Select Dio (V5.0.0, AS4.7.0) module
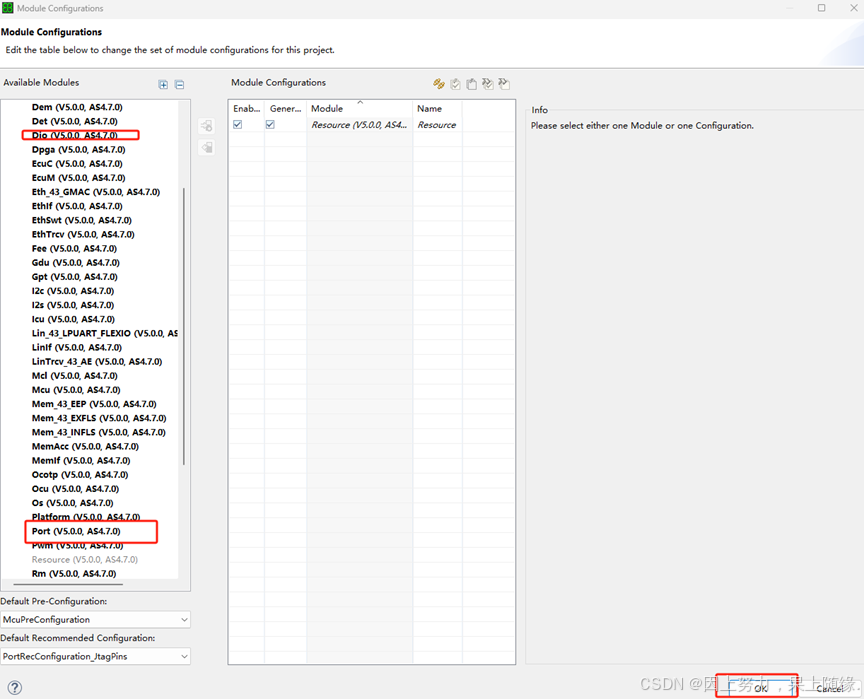The width and height of the screenshot is (864, 699). pyautogui.click(x=74, y=135)
